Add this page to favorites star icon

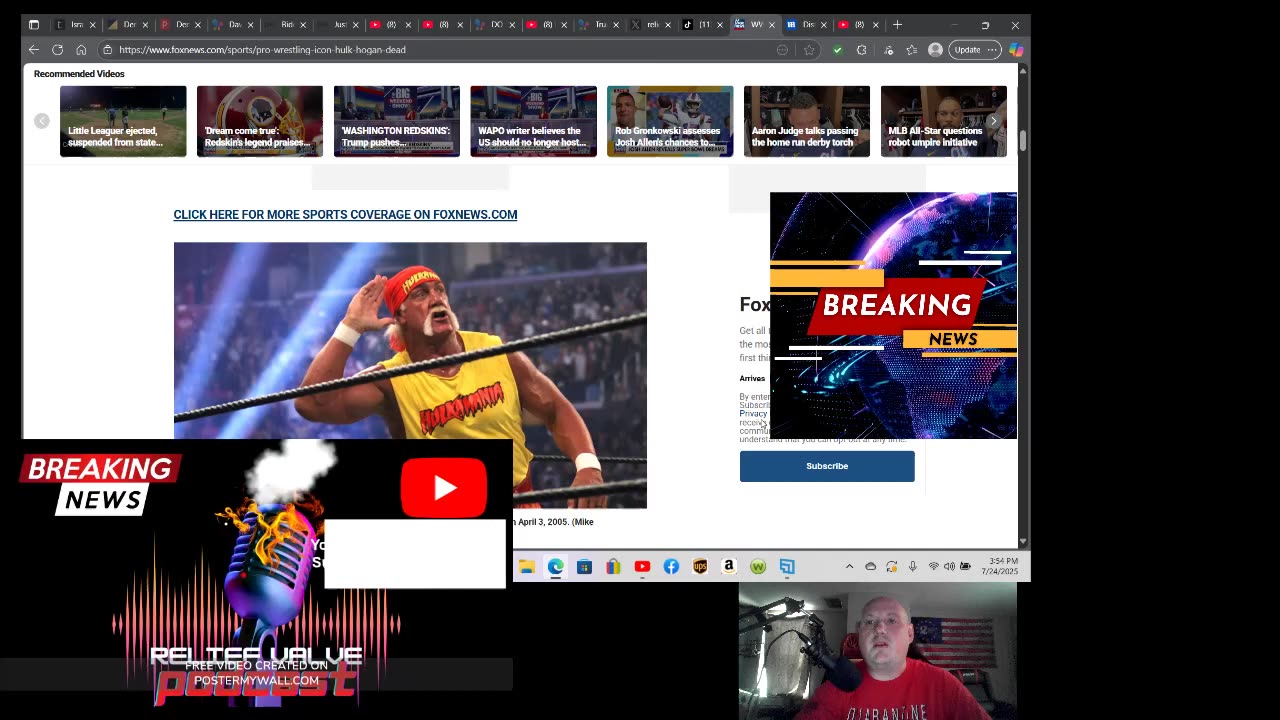[x=809, y=50]
